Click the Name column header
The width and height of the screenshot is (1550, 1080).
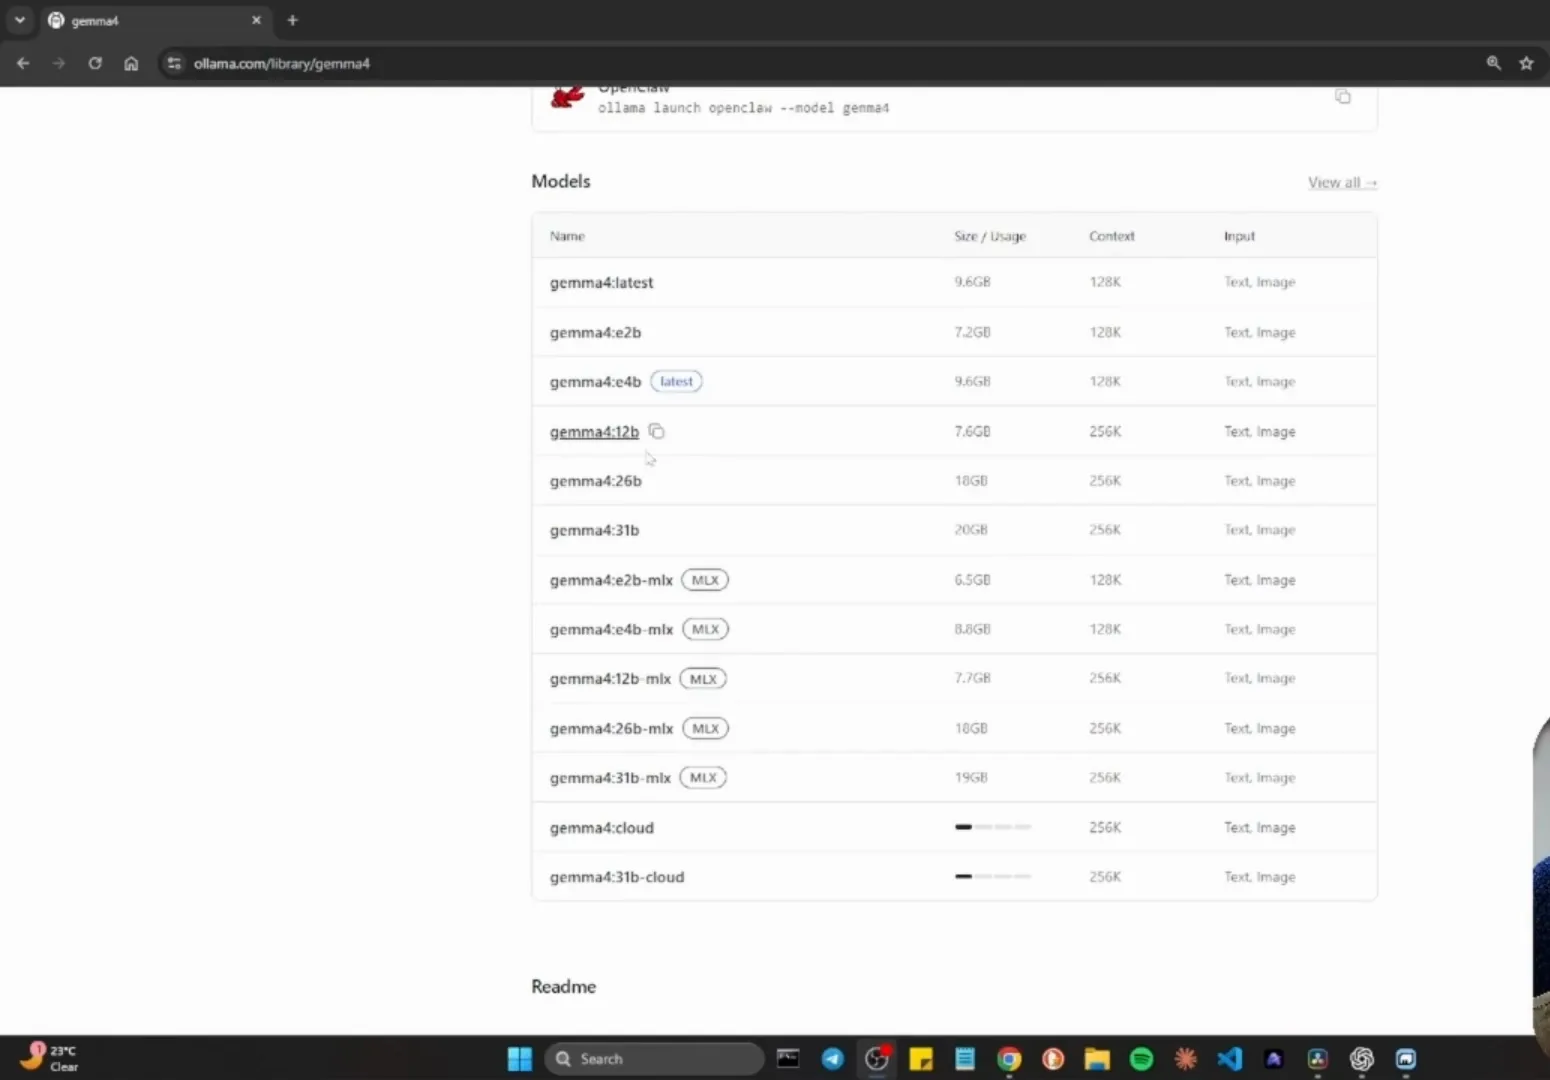567,236
